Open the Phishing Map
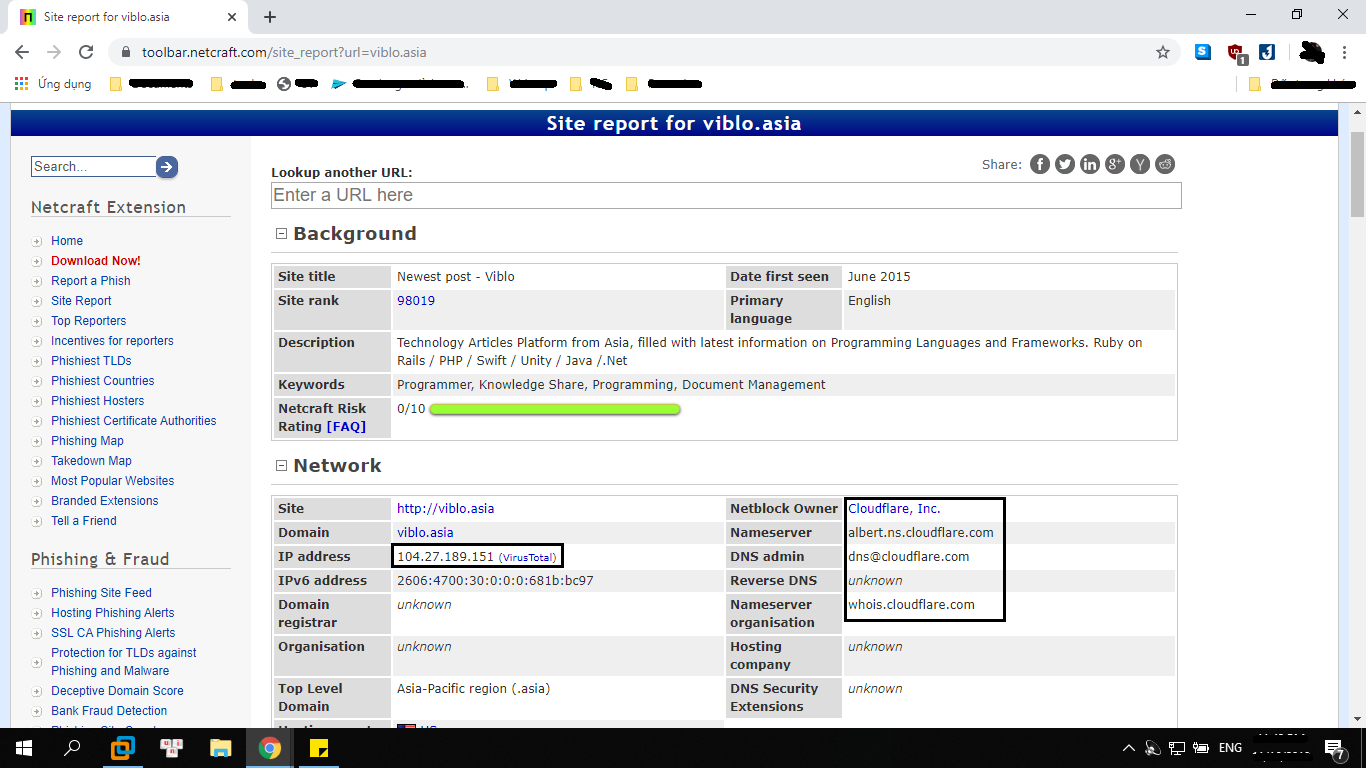Image resolution: width=1366 pixels, height=768 pixels. [x=88, y=441]
